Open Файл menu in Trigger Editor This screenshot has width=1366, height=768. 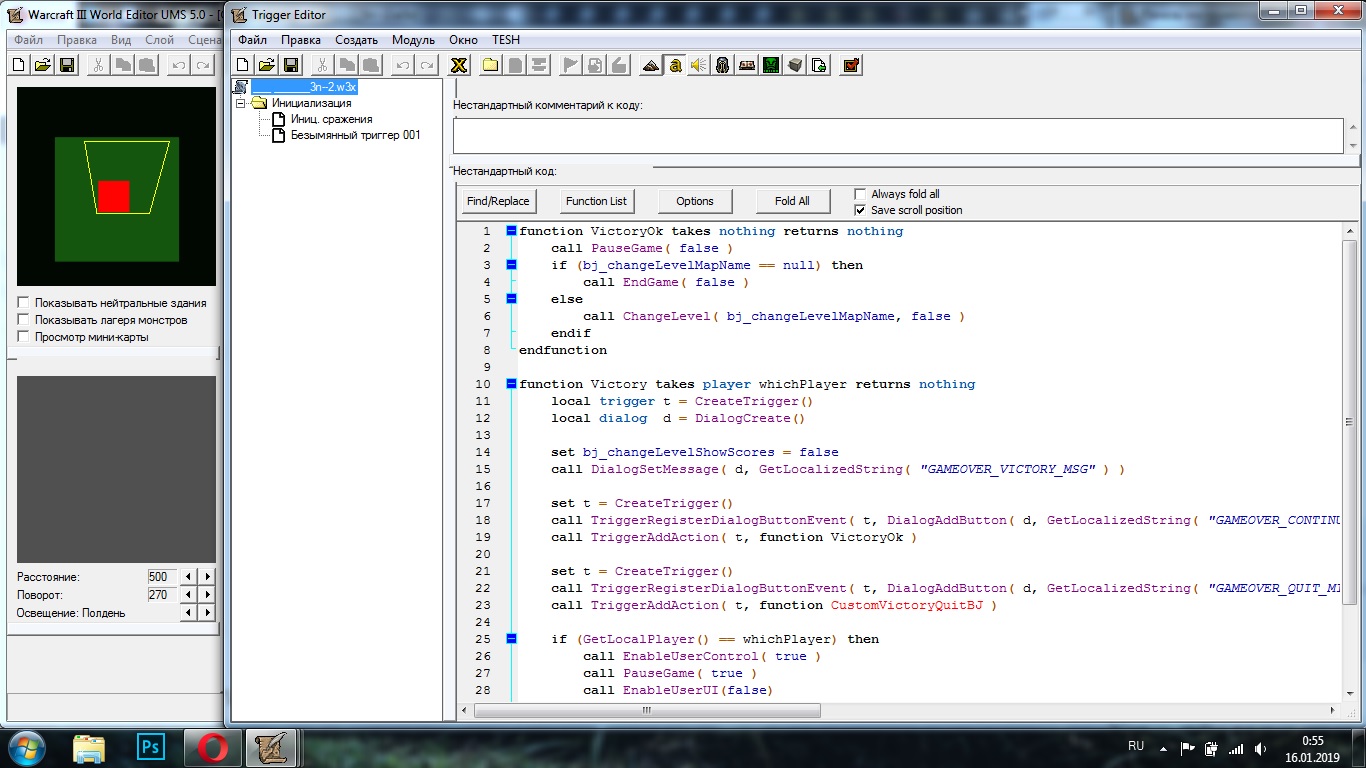pyautogui.click(x=252, y=40)
